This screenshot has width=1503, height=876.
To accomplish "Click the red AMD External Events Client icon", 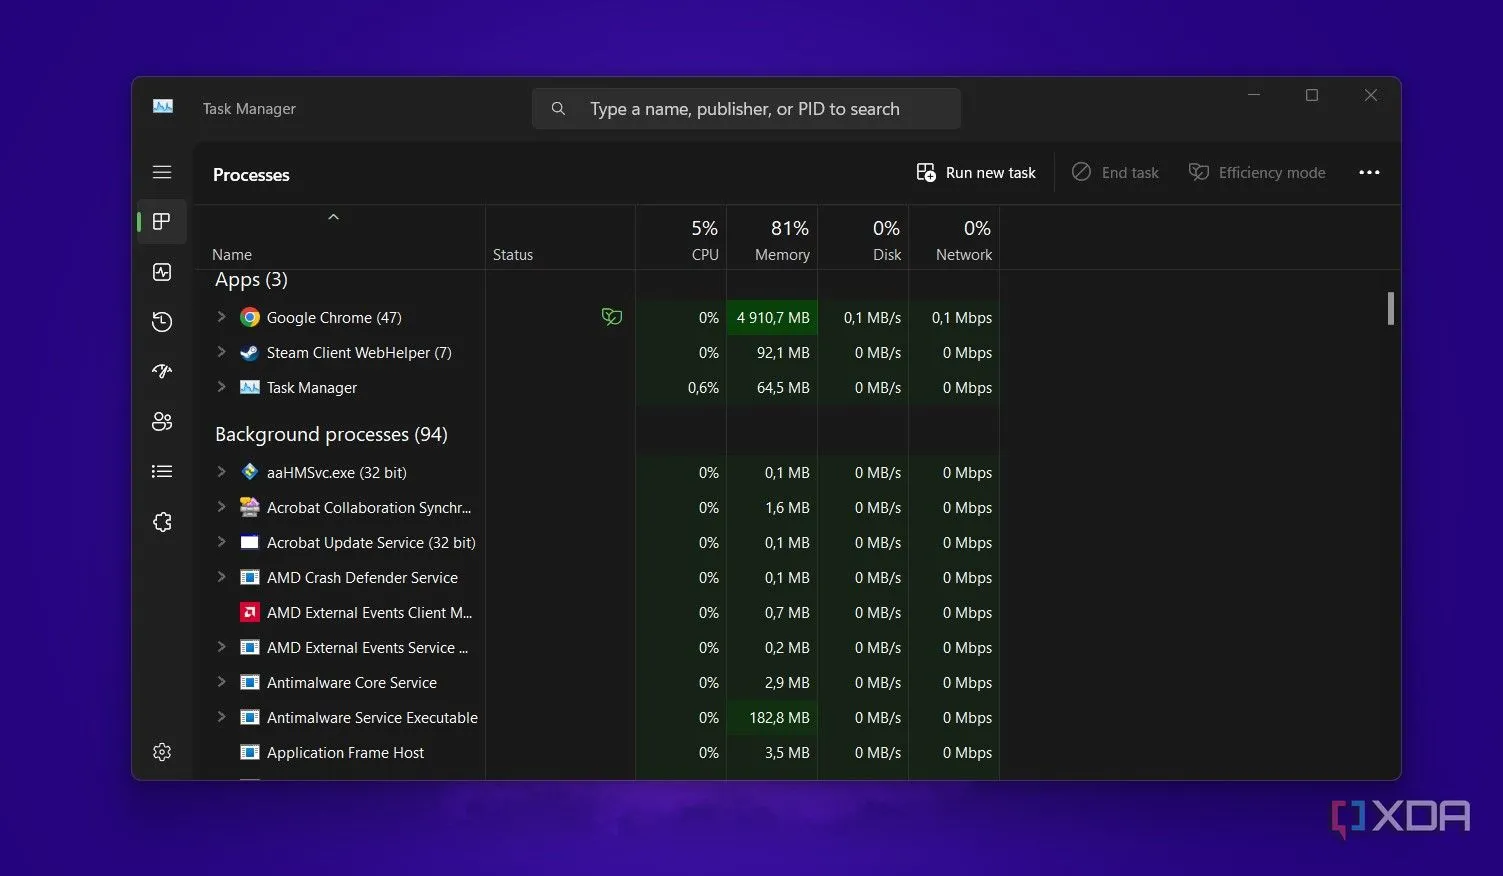I will coord(250,612).
